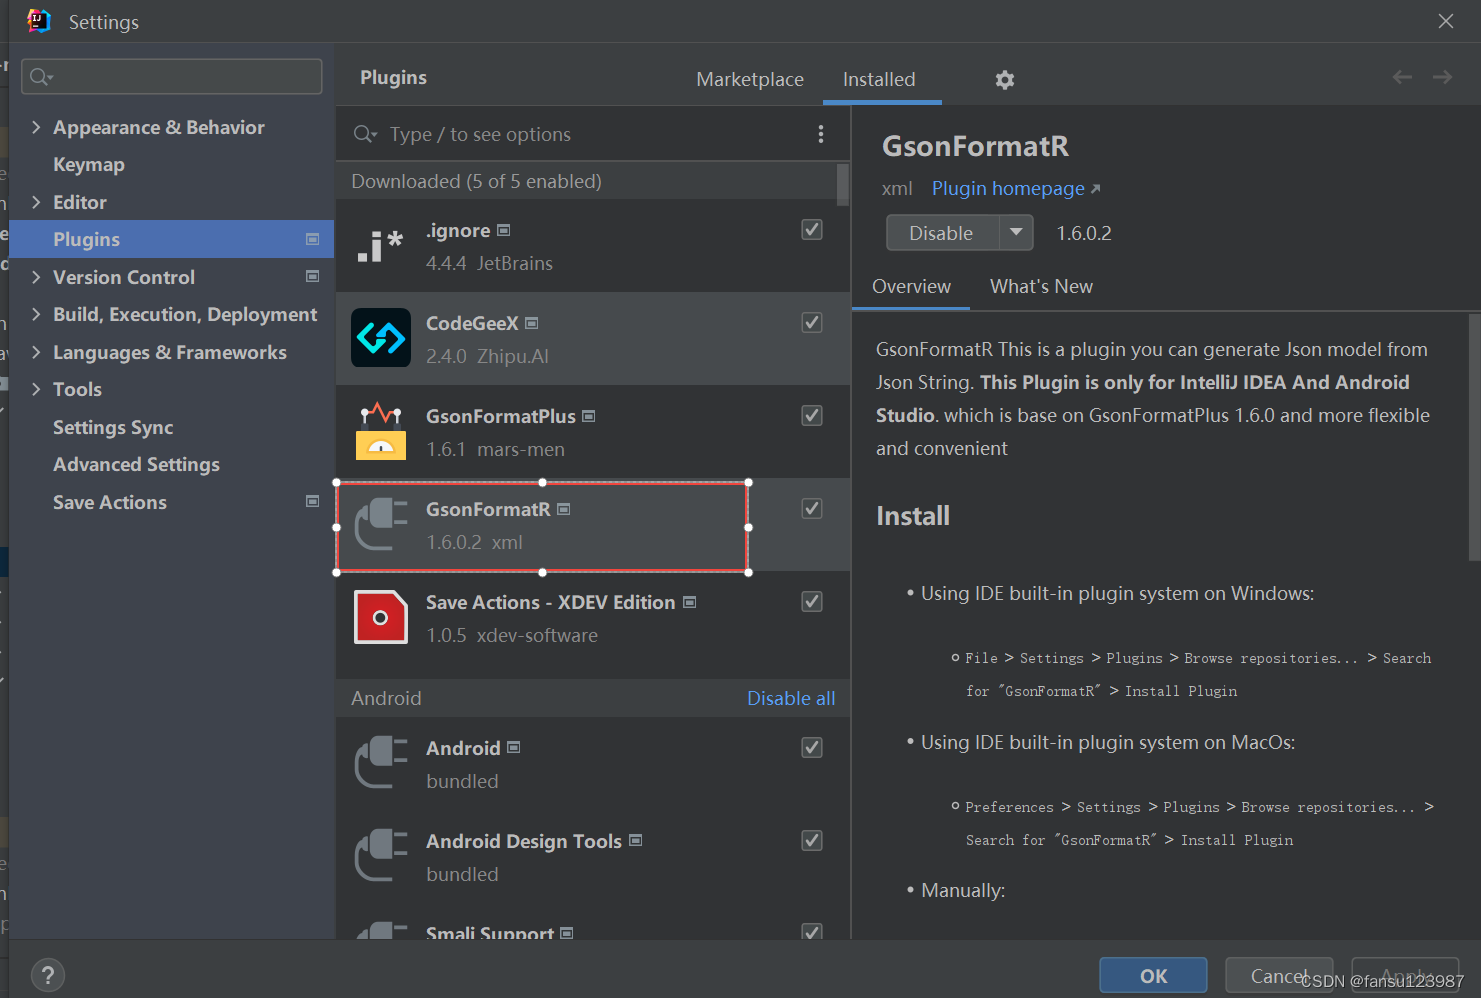Focus the settings search input field
The height and width of the screenshot is (998, 1481).
[x=172, y=77]
